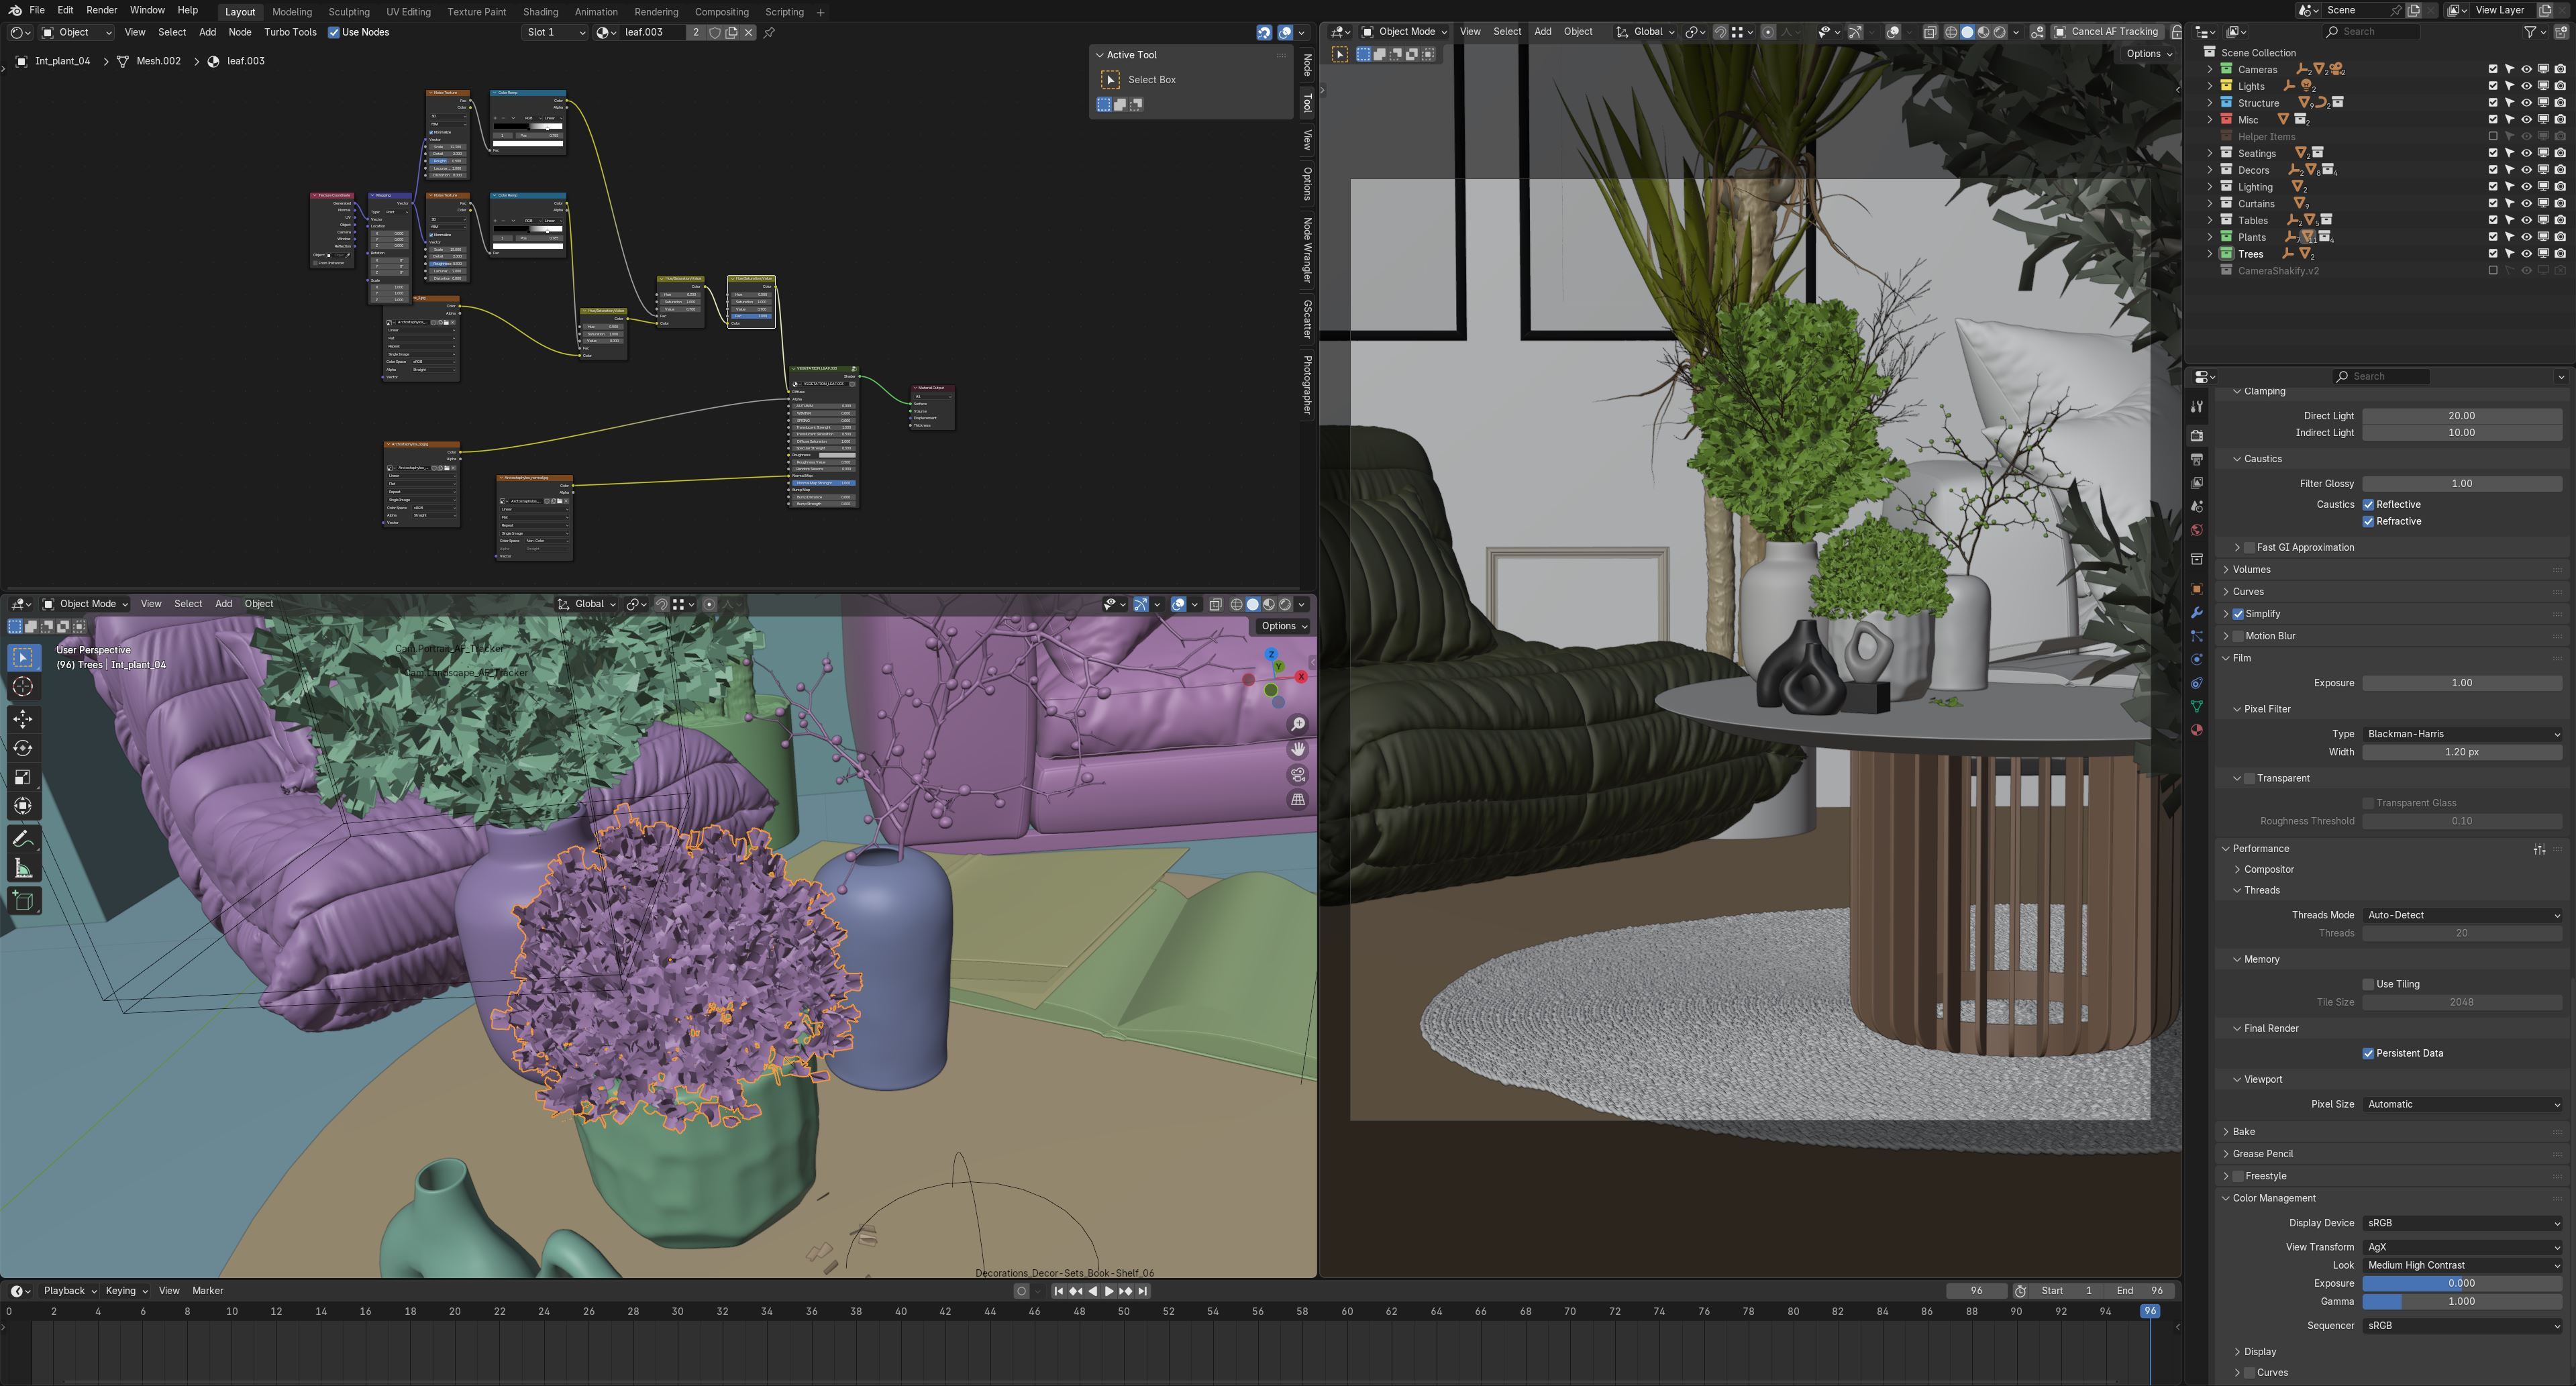The width and height of the screenshot is (2576, 1386).
Task: Switch to the Shading workspace tab
Action: pyautogui.click(x=540, y=12)
